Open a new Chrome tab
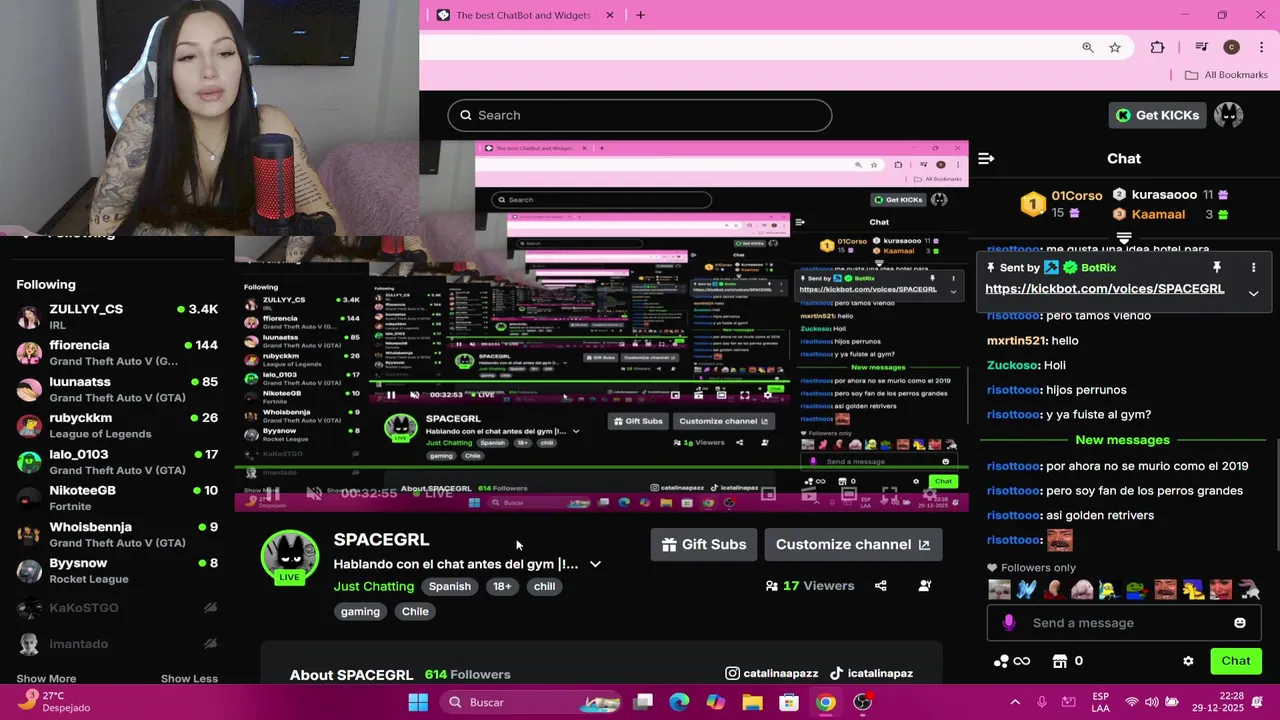Screen dimensions: 1280x720 click(x=640, y=15)
